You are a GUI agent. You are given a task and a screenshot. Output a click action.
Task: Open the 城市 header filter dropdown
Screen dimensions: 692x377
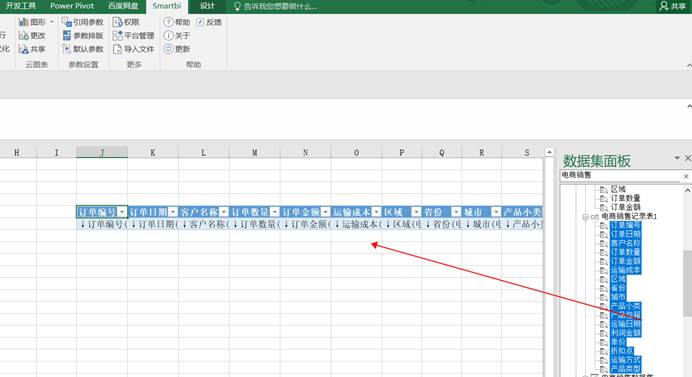(x=496, y=212)
